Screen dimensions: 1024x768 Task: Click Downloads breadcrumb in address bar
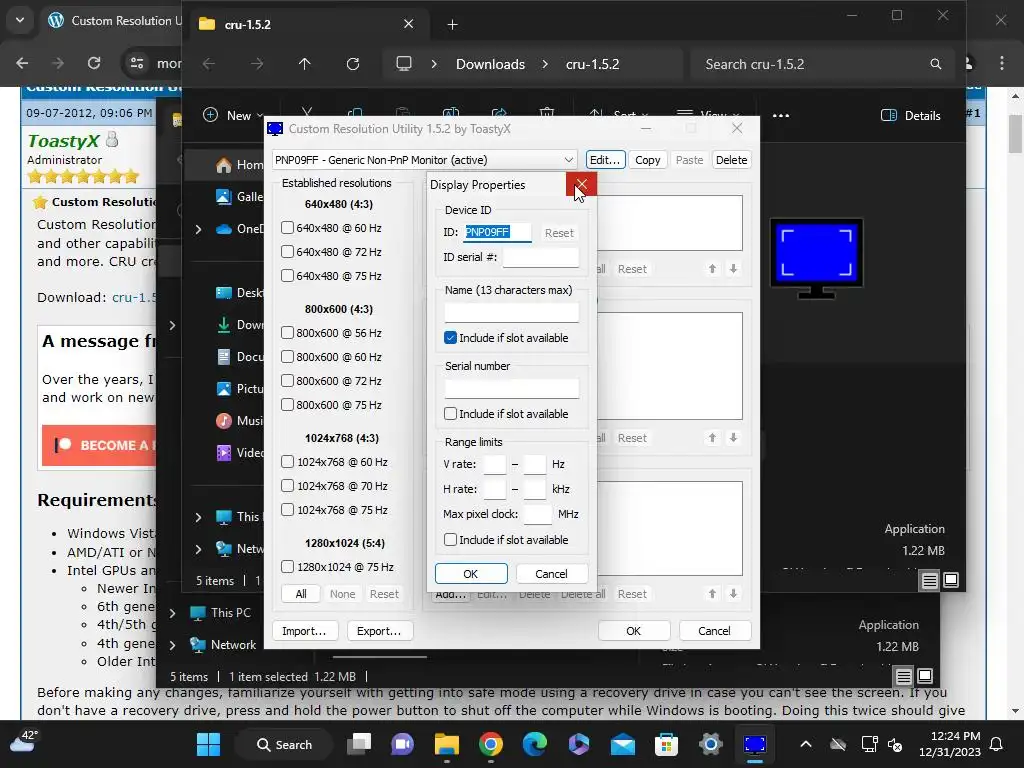point(490,64)
